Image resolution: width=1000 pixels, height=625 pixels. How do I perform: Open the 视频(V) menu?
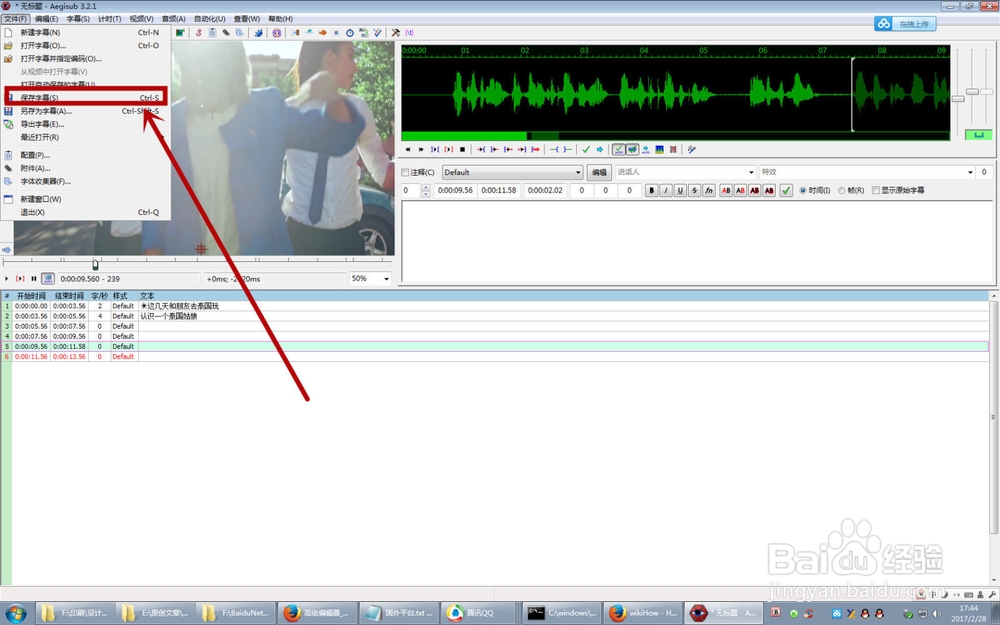[x=141, y=18]
